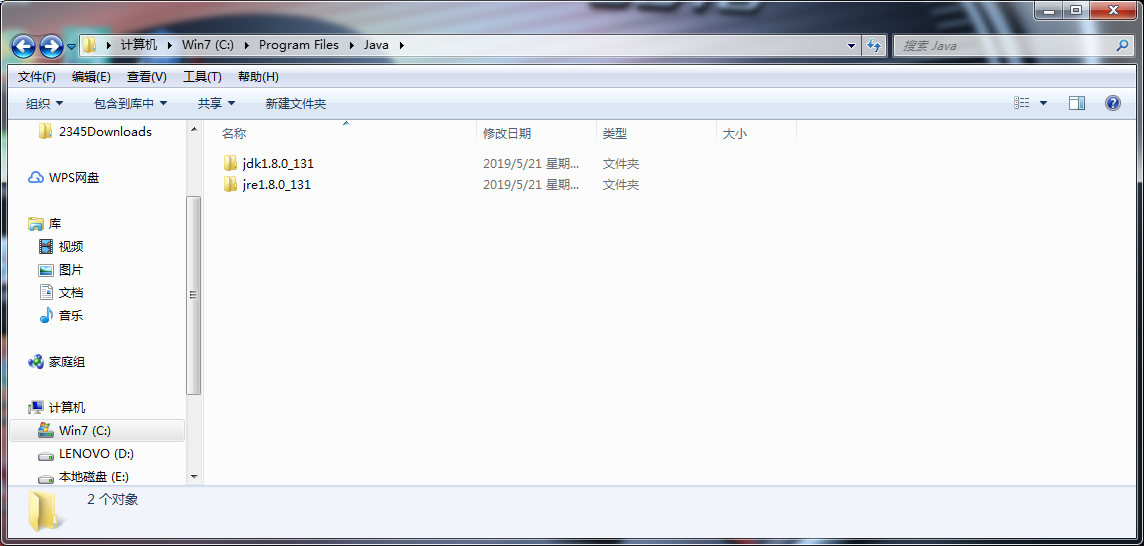Click the folder icon in address bar
This screenshot has height=546, width=1144.
(x=89, y=45)
